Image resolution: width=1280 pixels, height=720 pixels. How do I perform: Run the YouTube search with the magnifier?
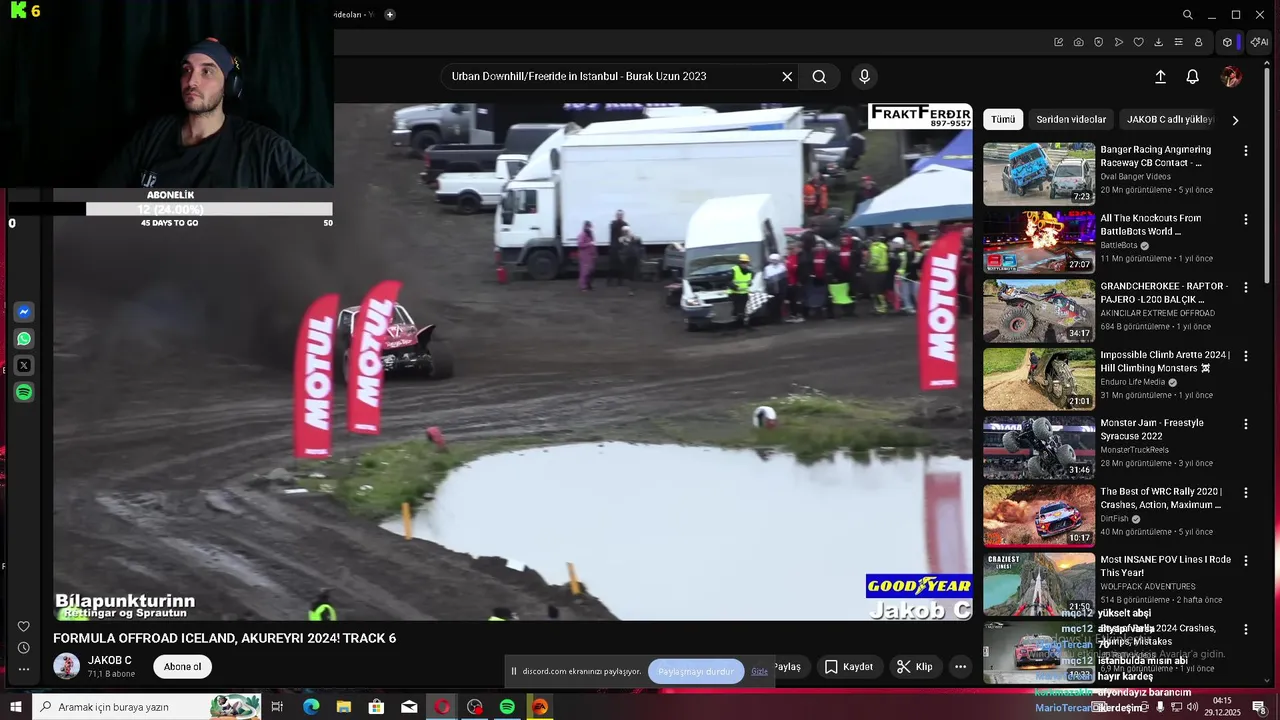[819, 77]
